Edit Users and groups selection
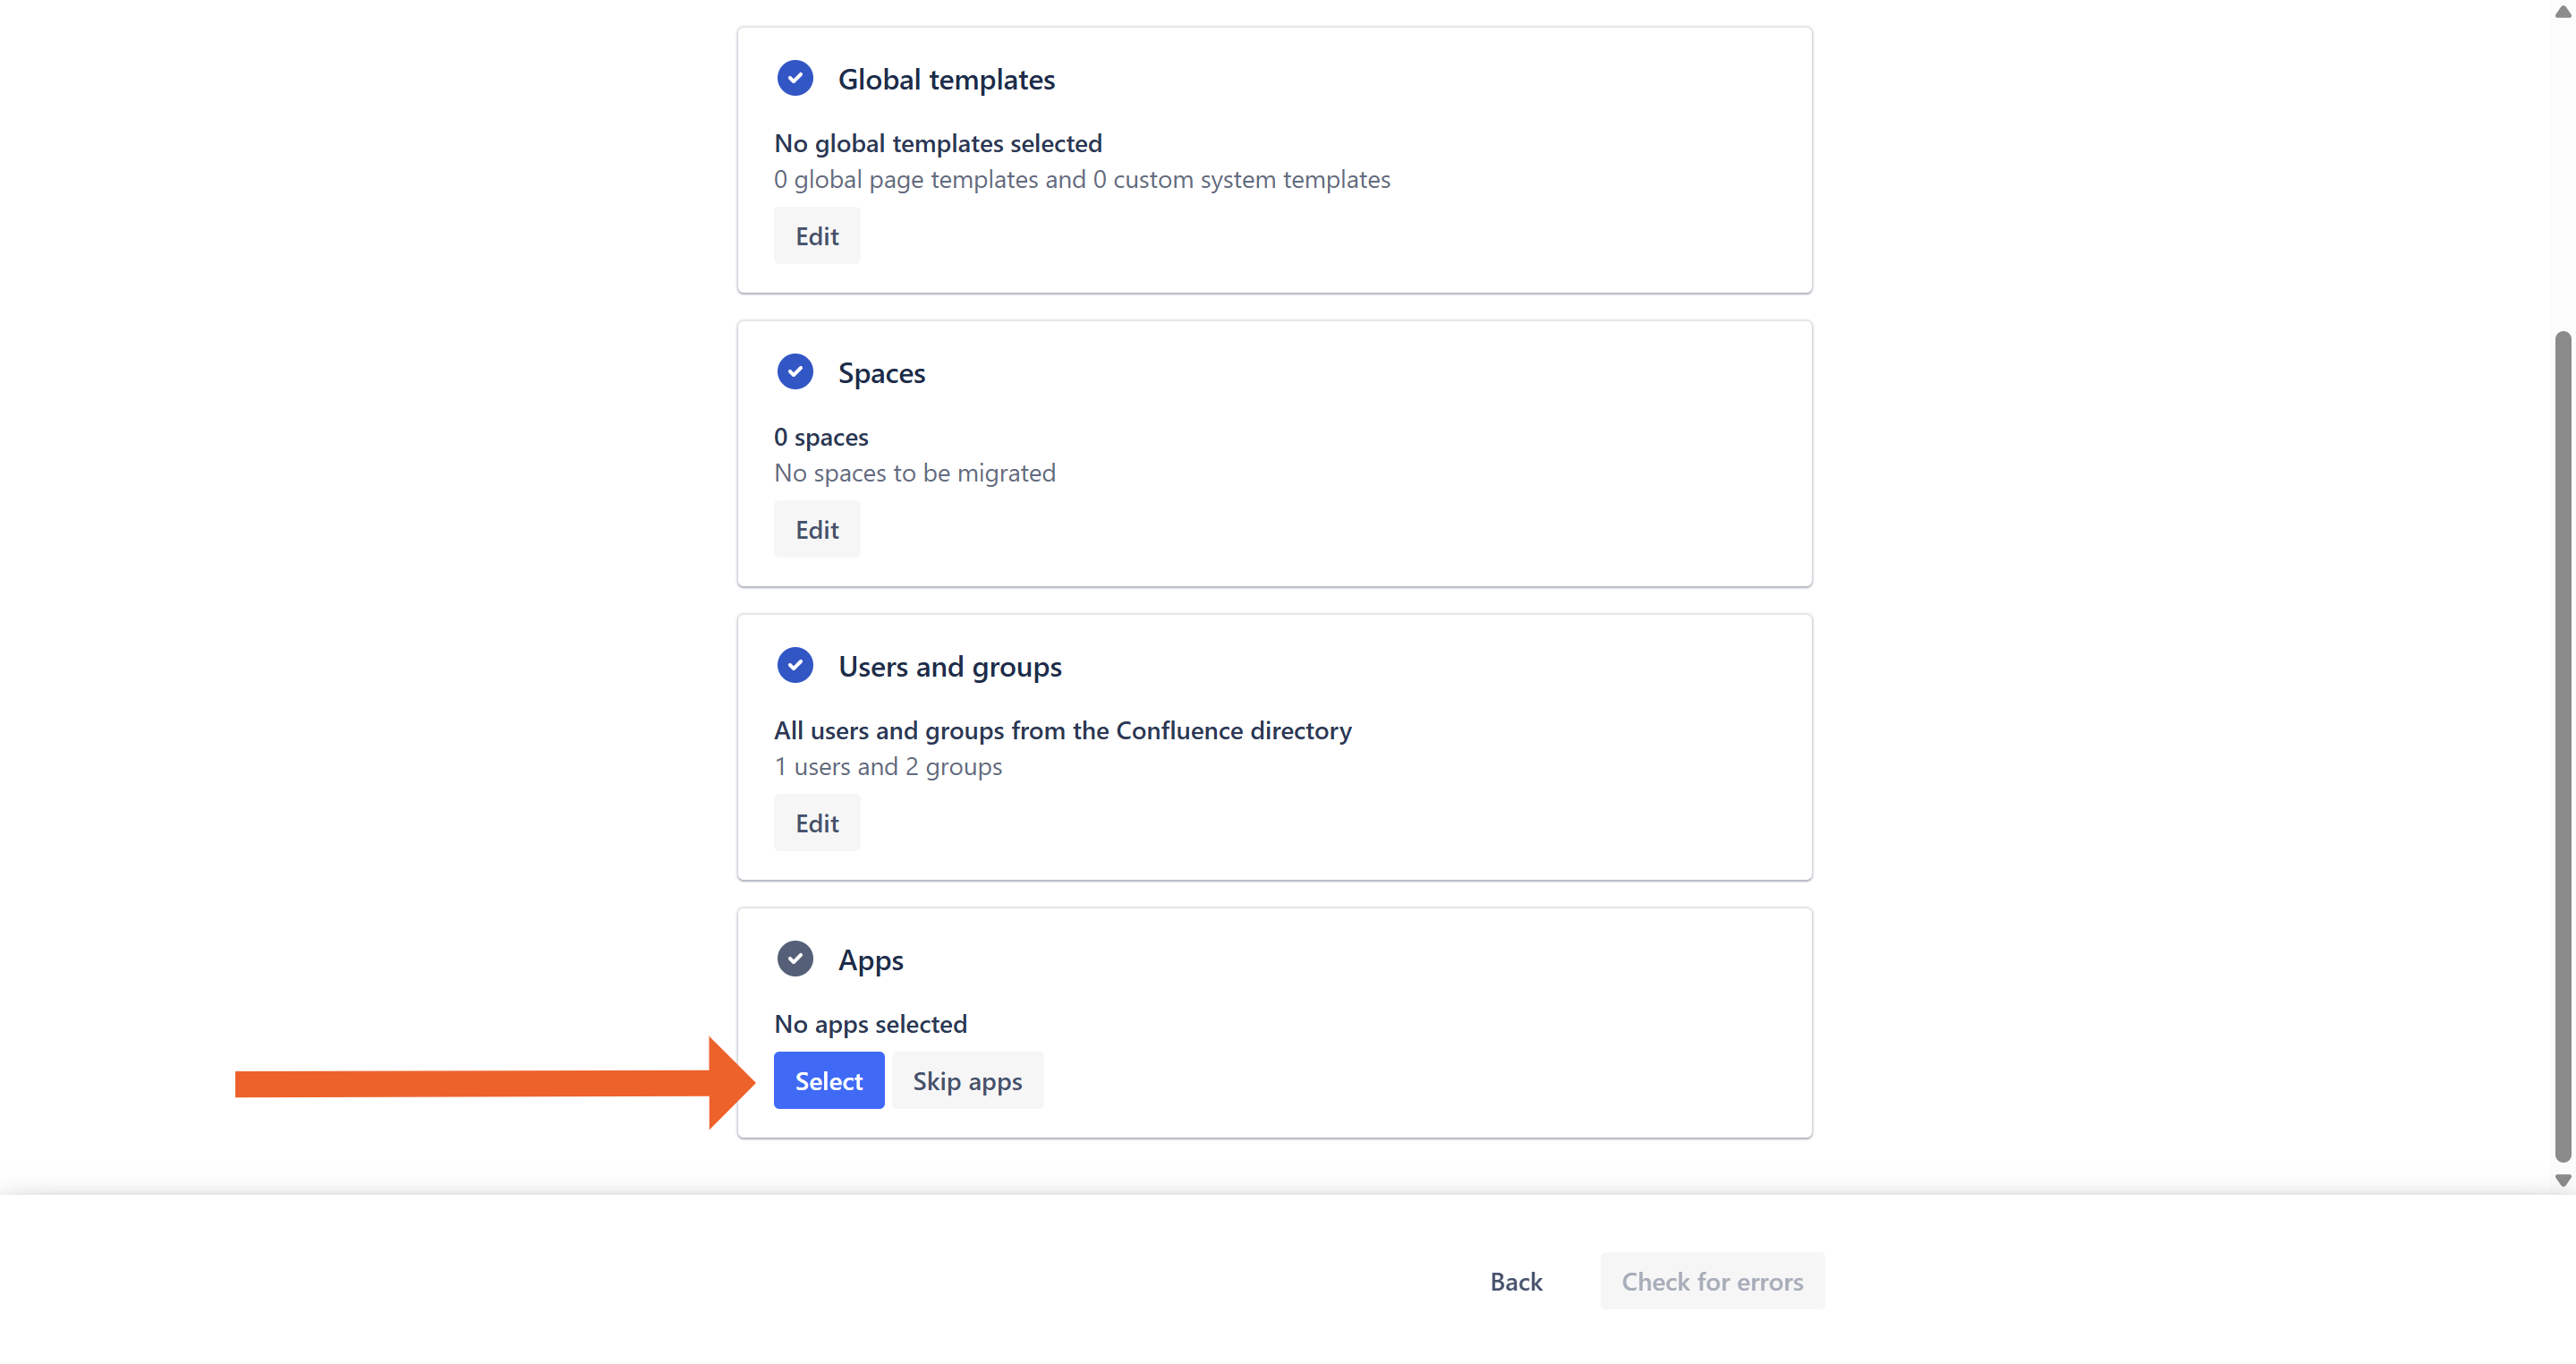This screenshot has width=2576, height=1364. 816,823
